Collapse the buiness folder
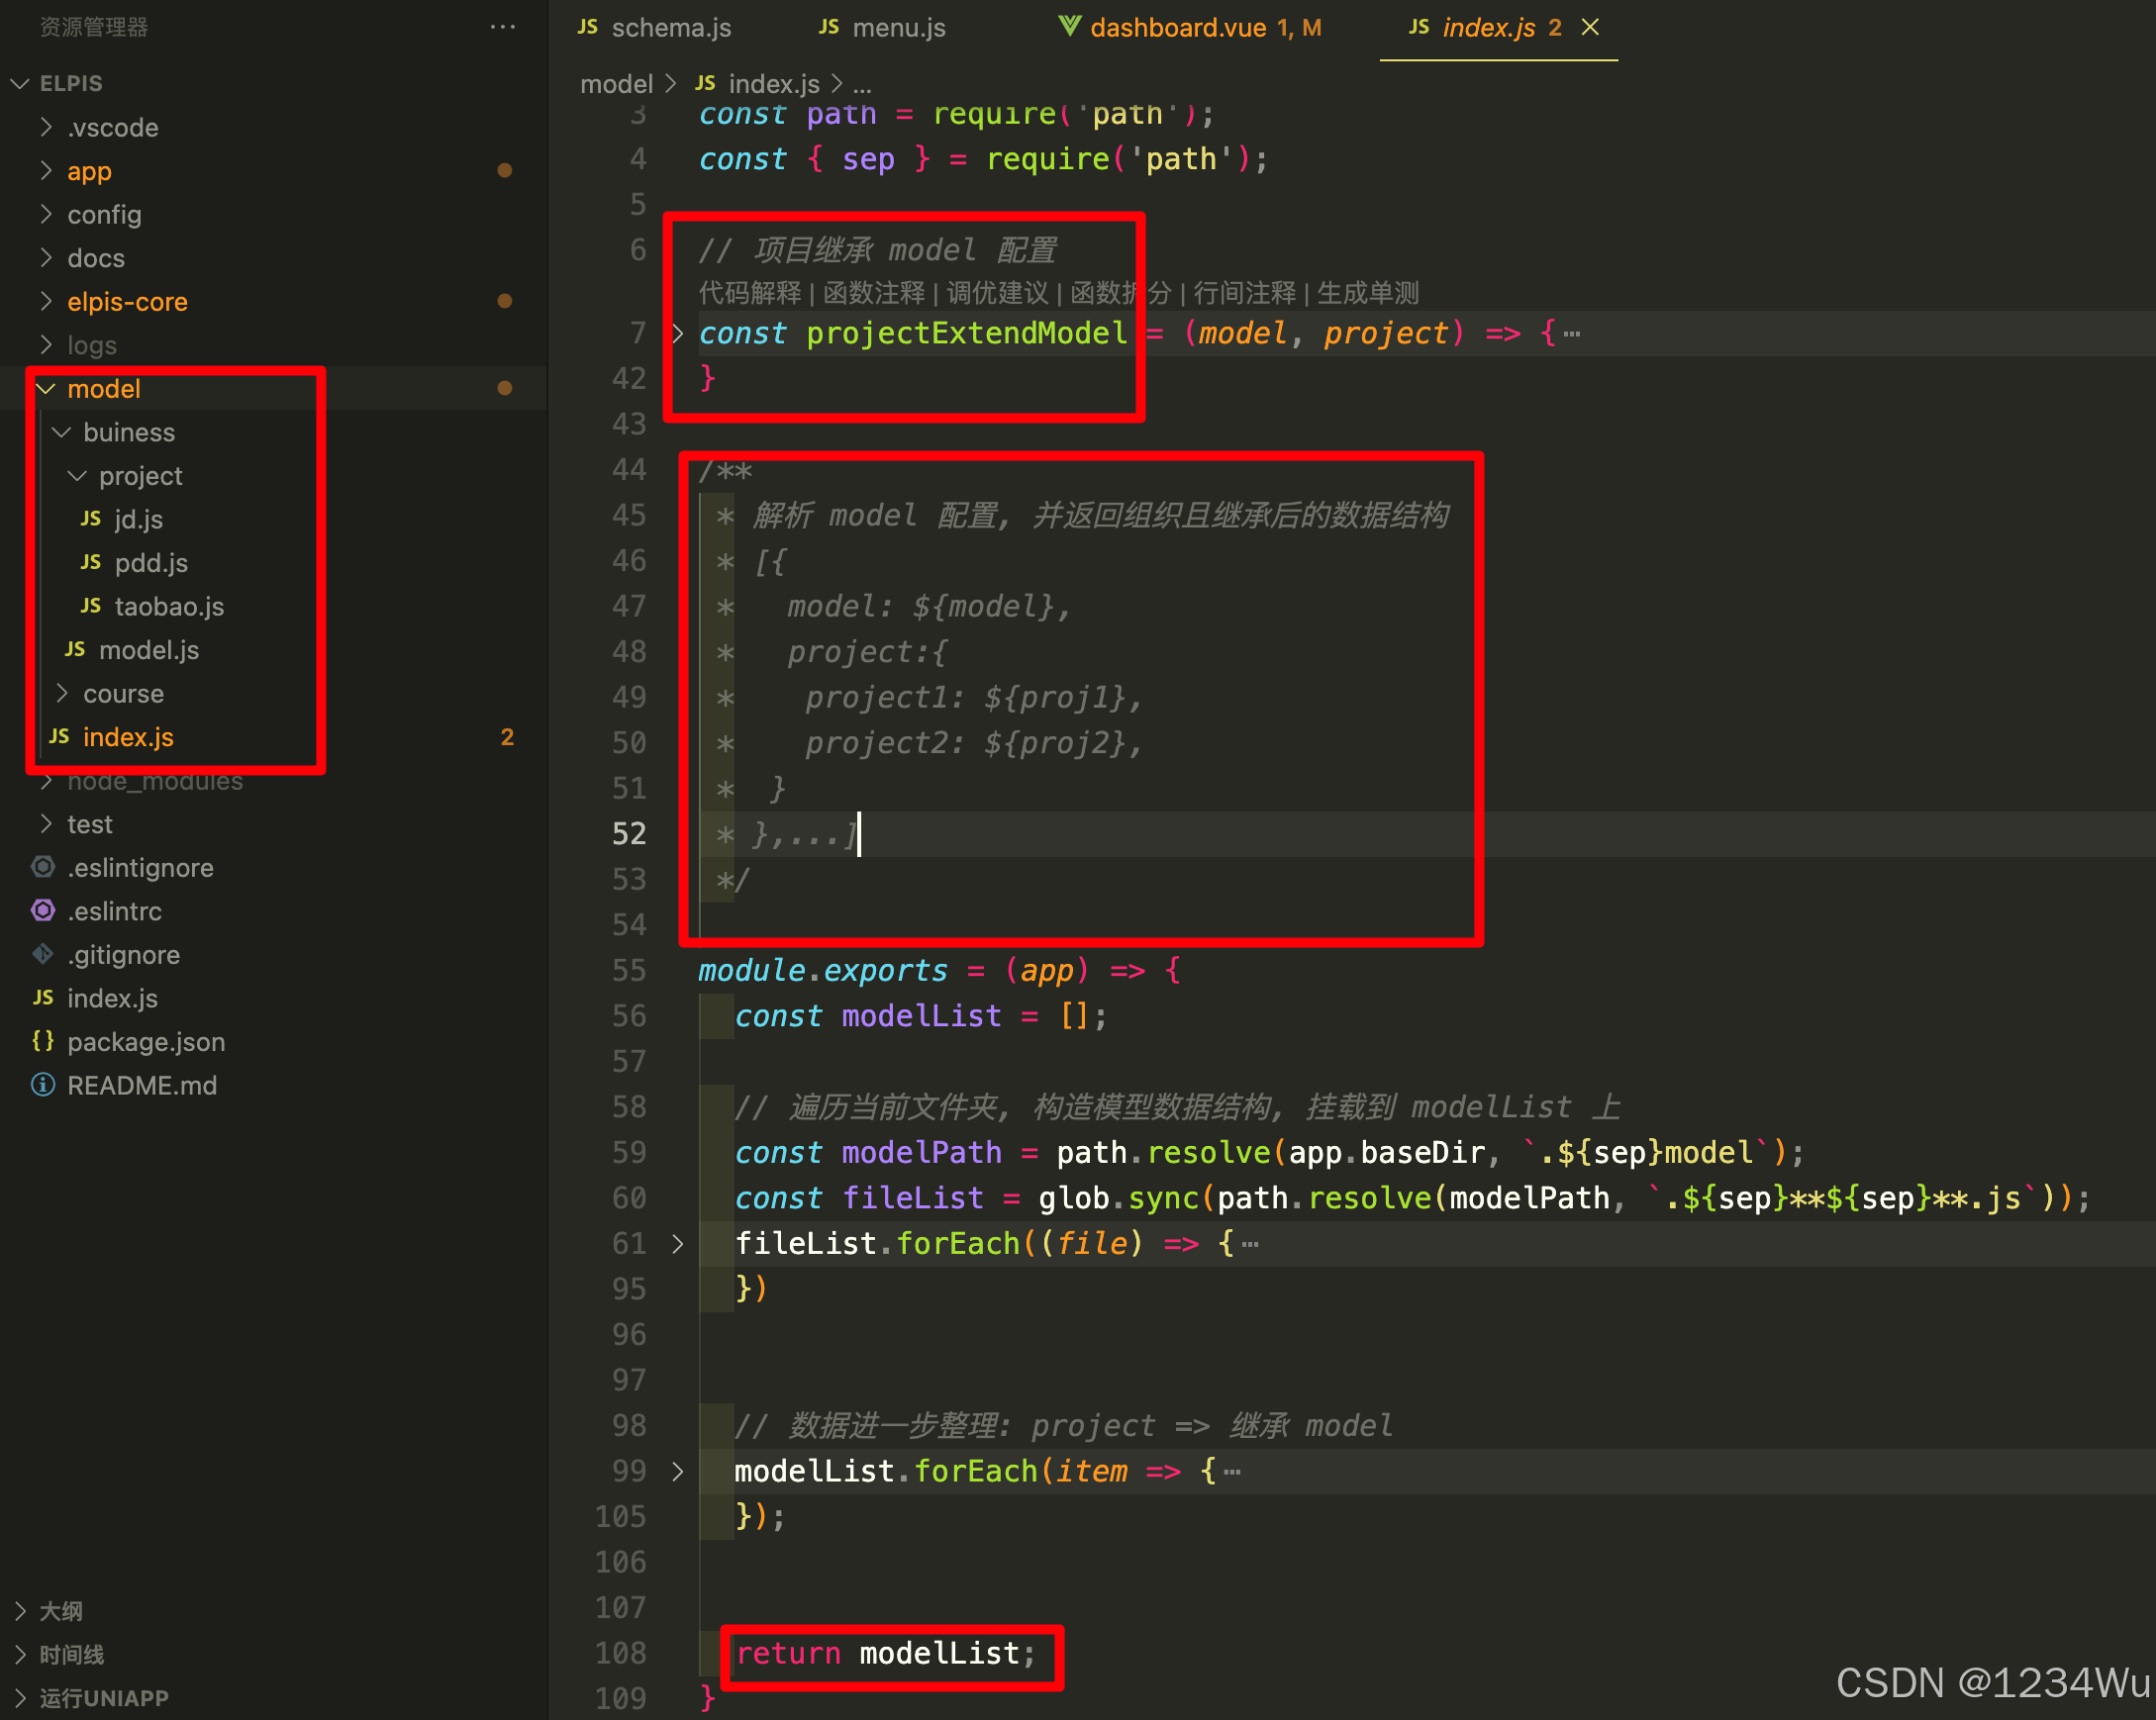 (x=62, y=432)
